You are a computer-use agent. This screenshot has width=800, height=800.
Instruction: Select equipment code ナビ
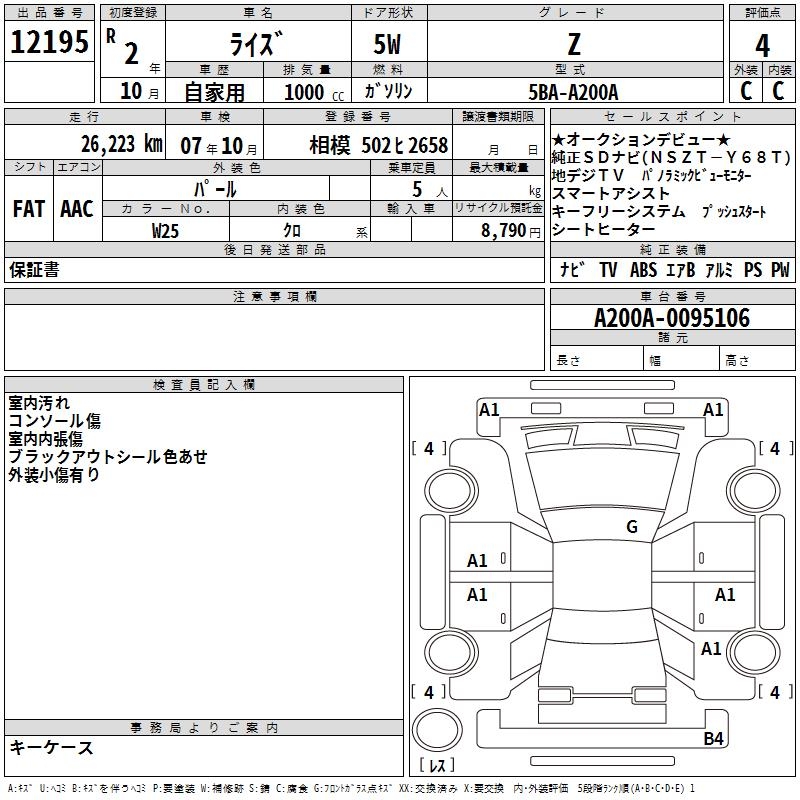pos(572,269)
